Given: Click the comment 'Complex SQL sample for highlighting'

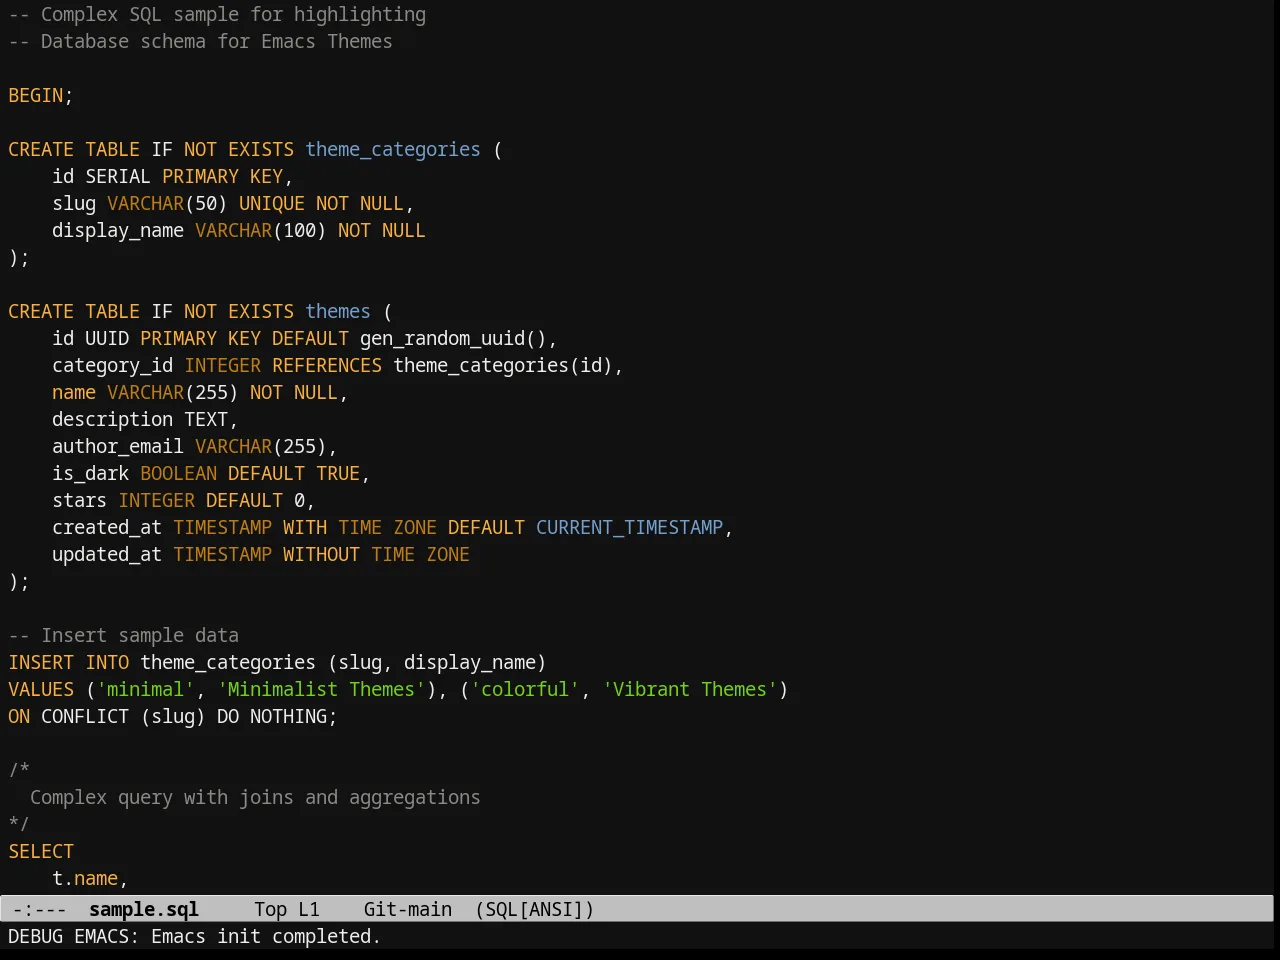Looking at the screenshot, I should [233, 14].
